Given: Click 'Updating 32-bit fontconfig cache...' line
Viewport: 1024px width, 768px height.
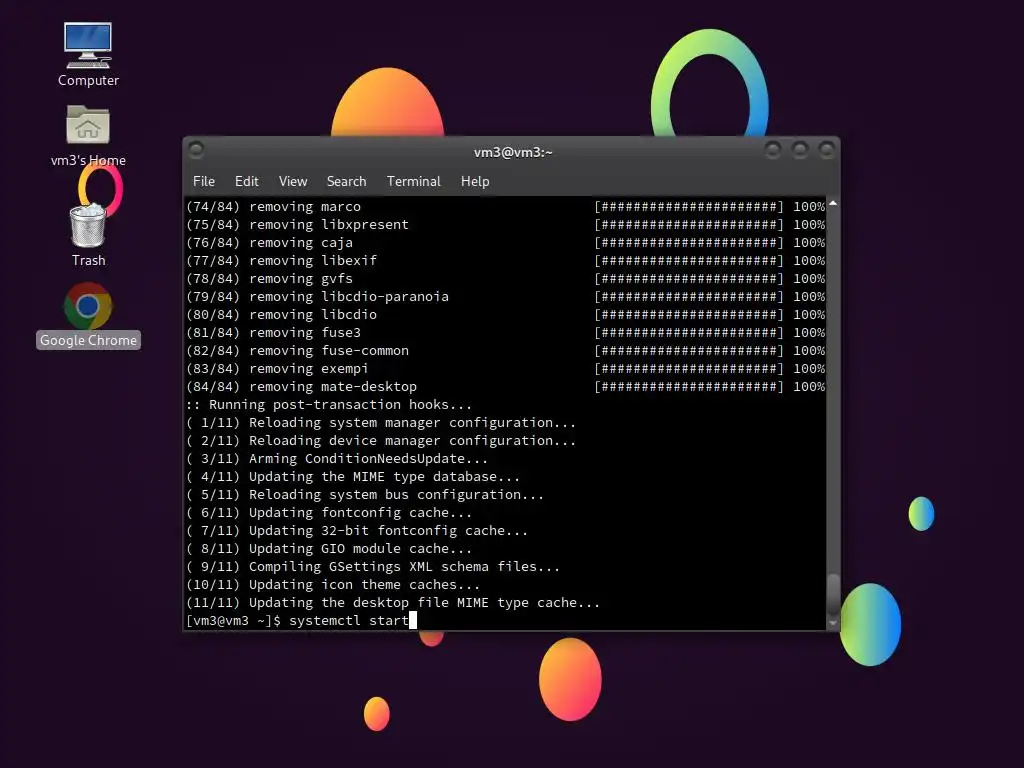Looking at the screenshot, I should tap(357, 531).
